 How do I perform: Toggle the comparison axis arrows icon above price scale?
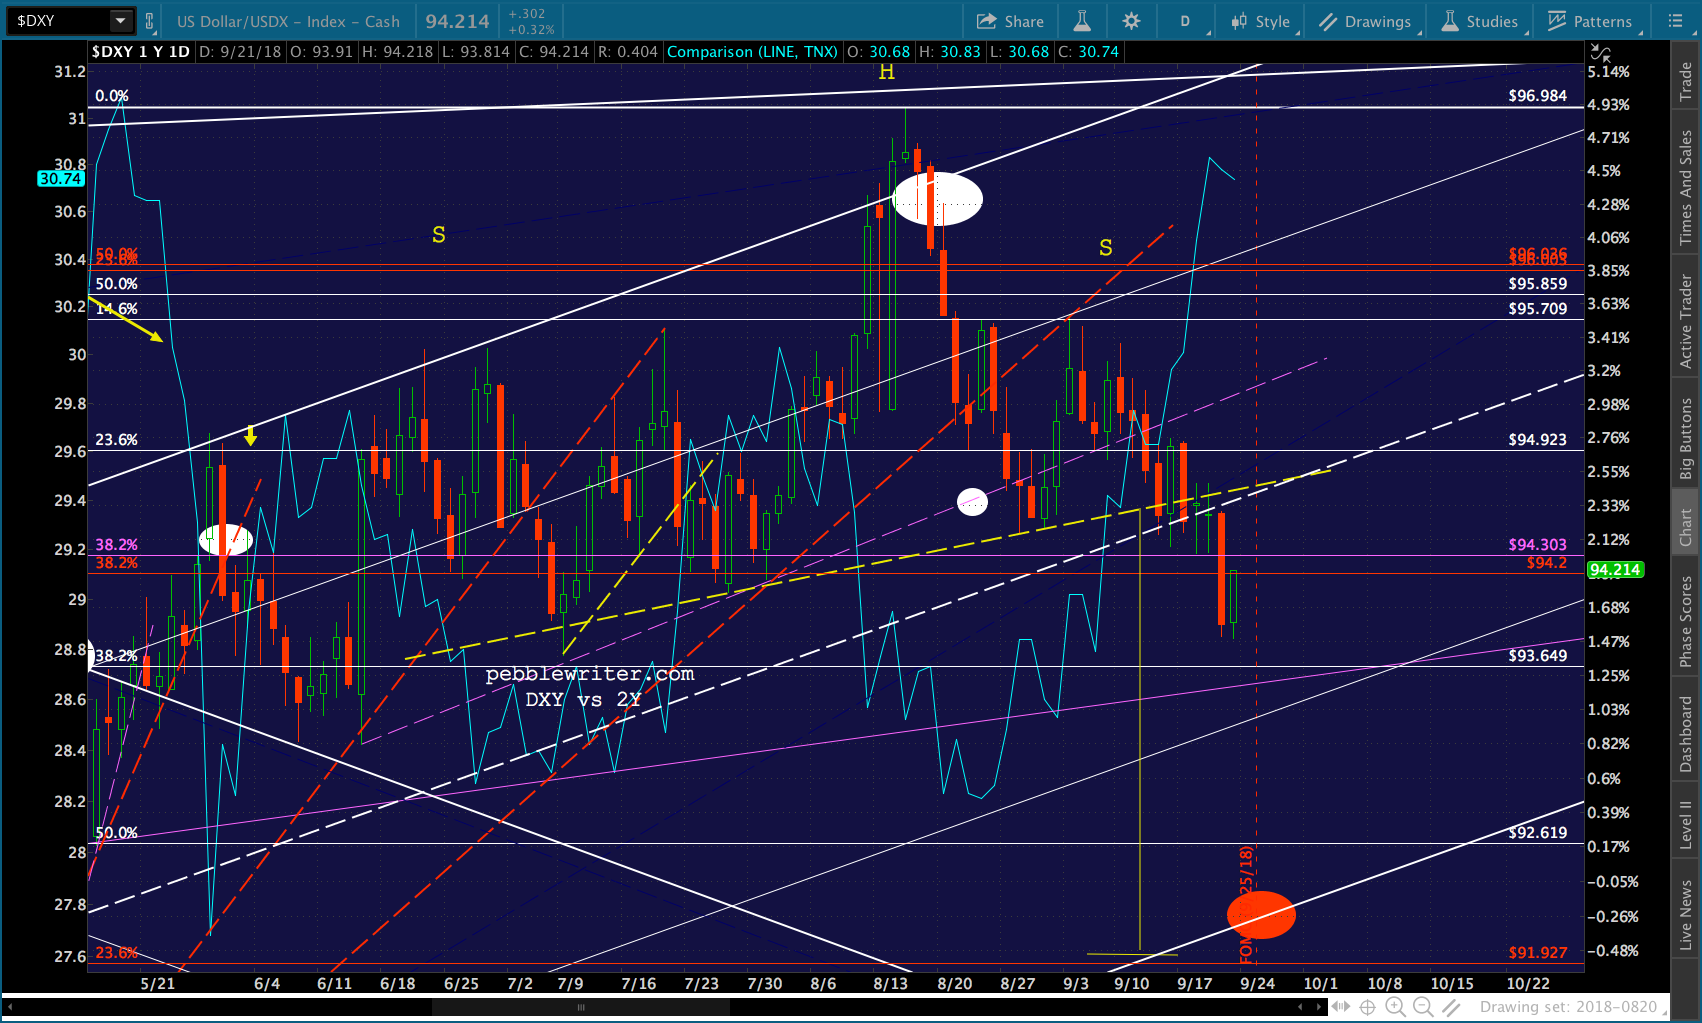pyautogui.click(x=1601, y=53)
